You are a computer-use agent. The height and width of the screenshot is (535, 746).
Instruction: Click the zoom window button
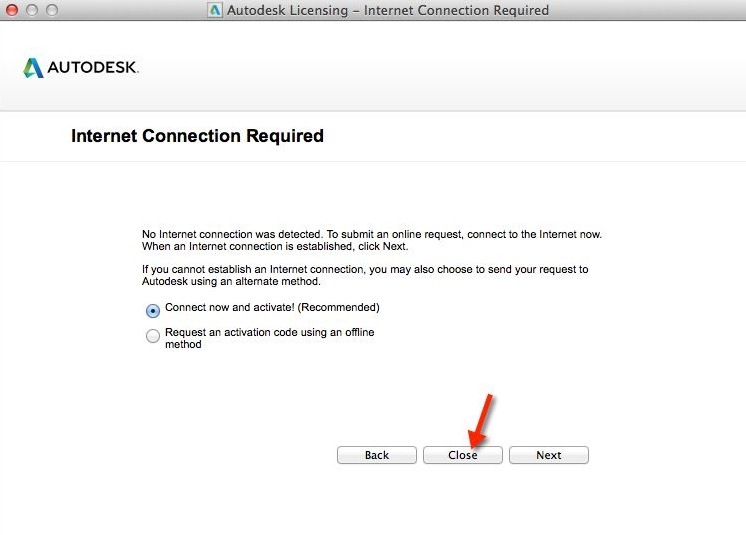click(52, 10)
